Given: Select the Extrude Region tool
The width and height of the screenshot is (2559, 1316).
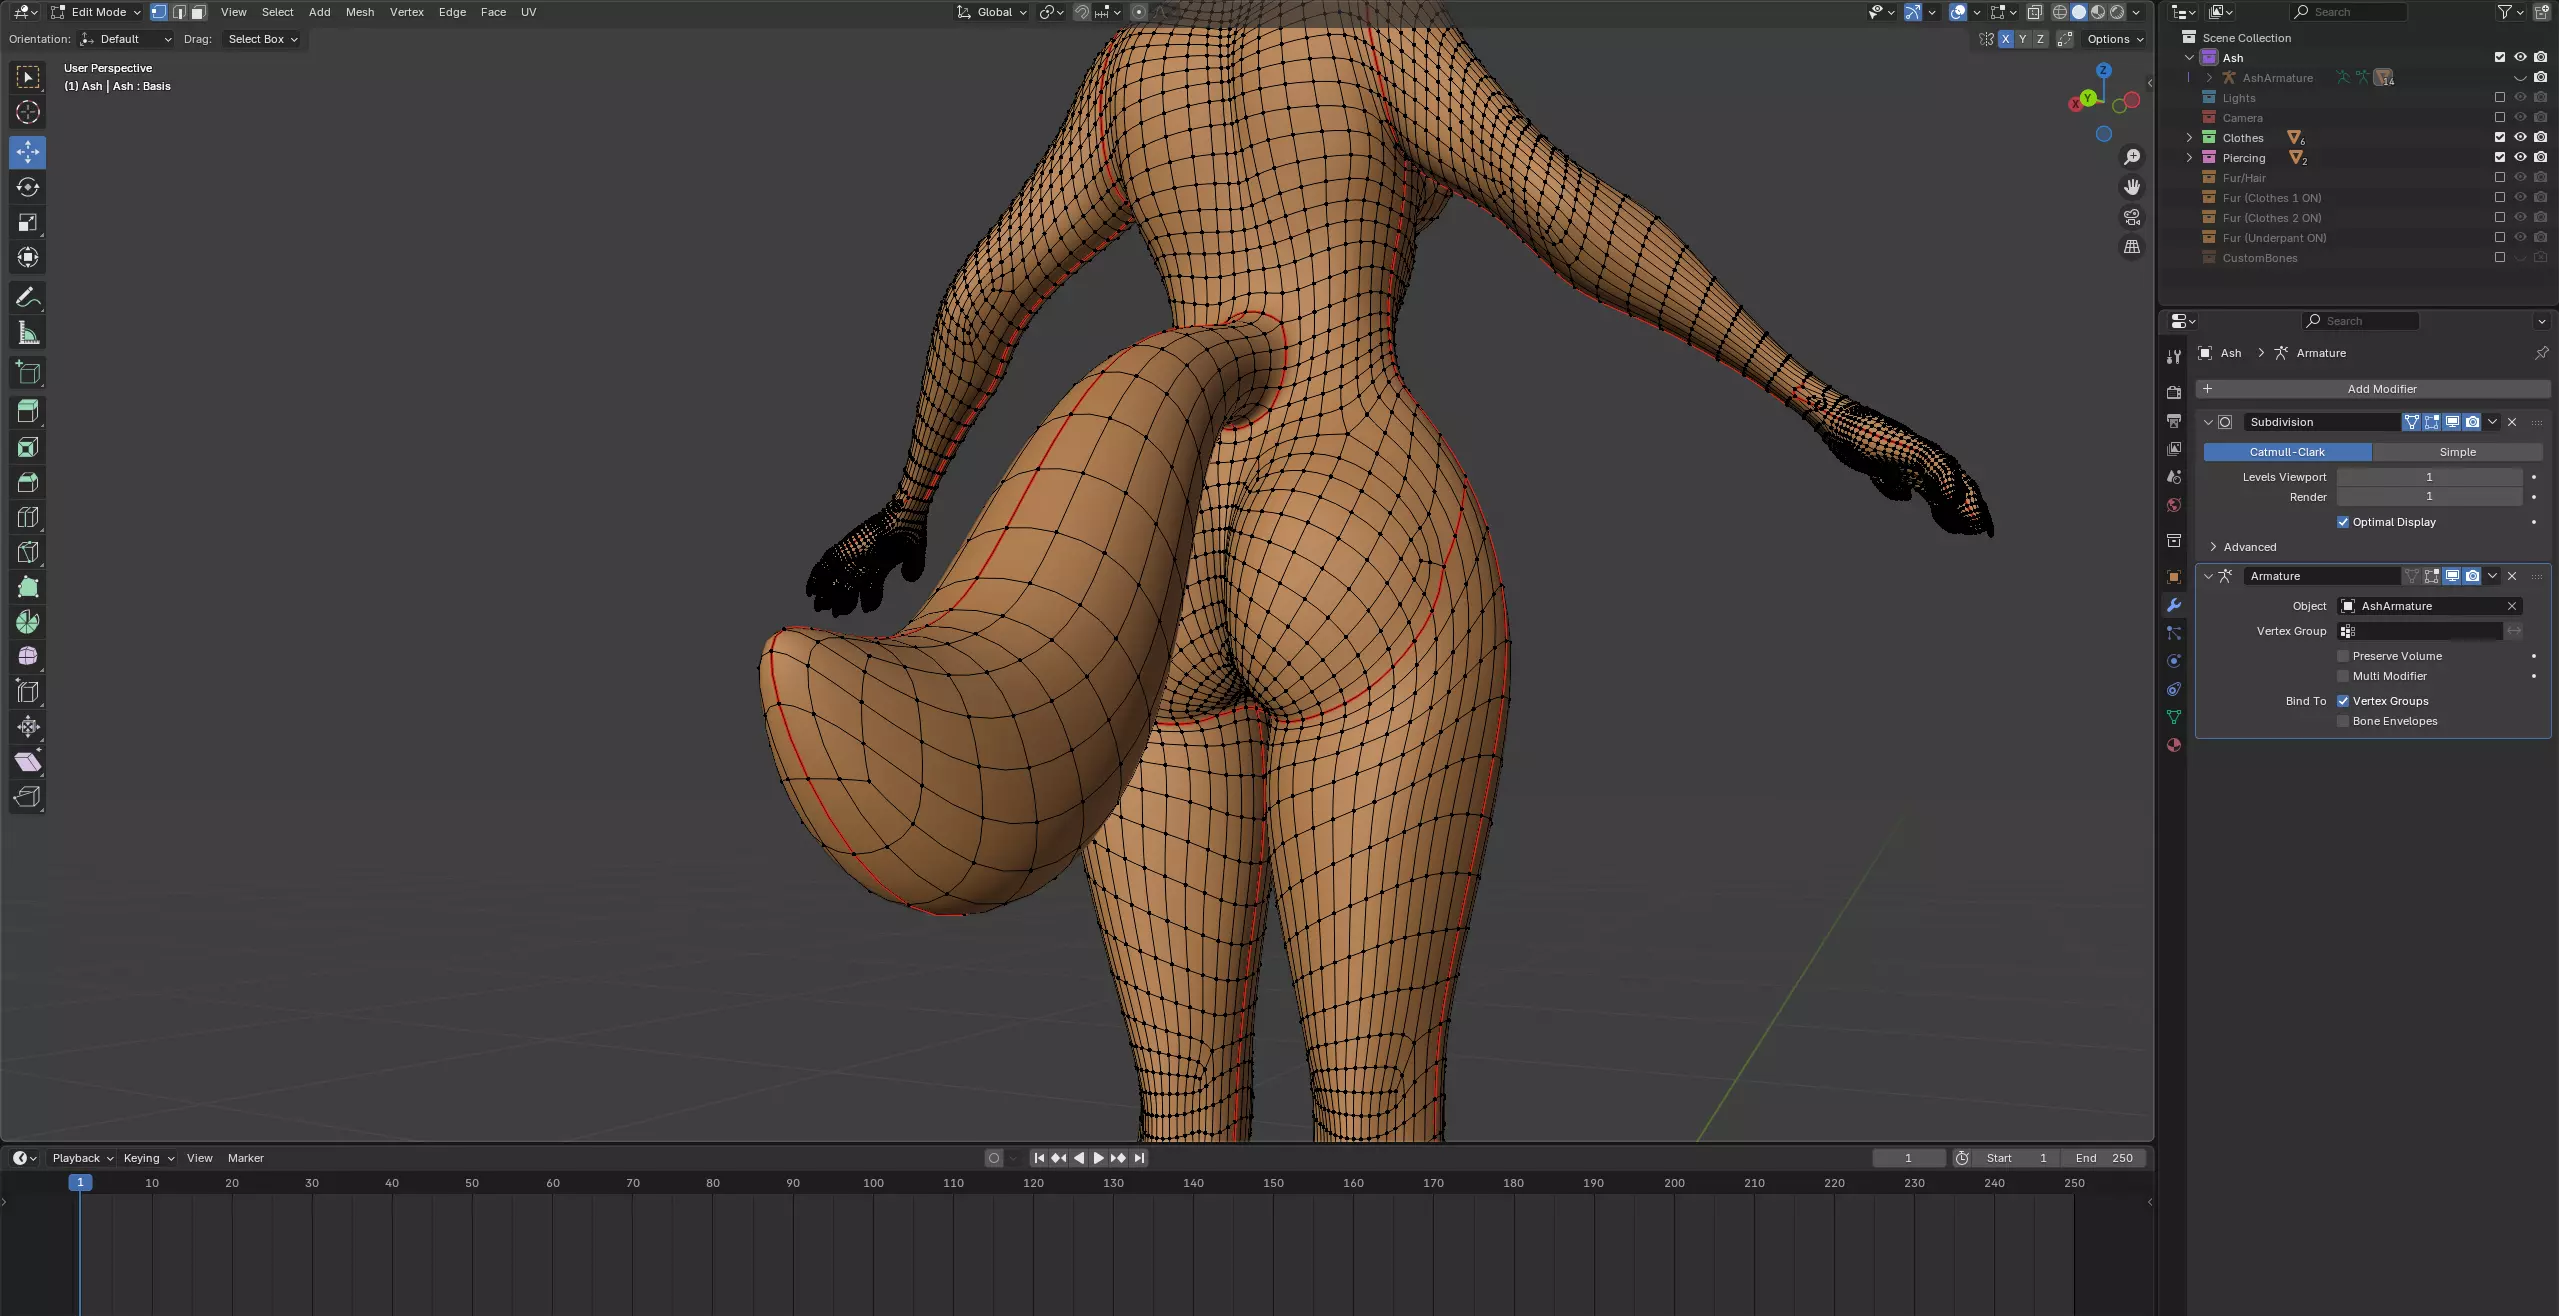Looking at the screenshot, I should tap(28, 412).
